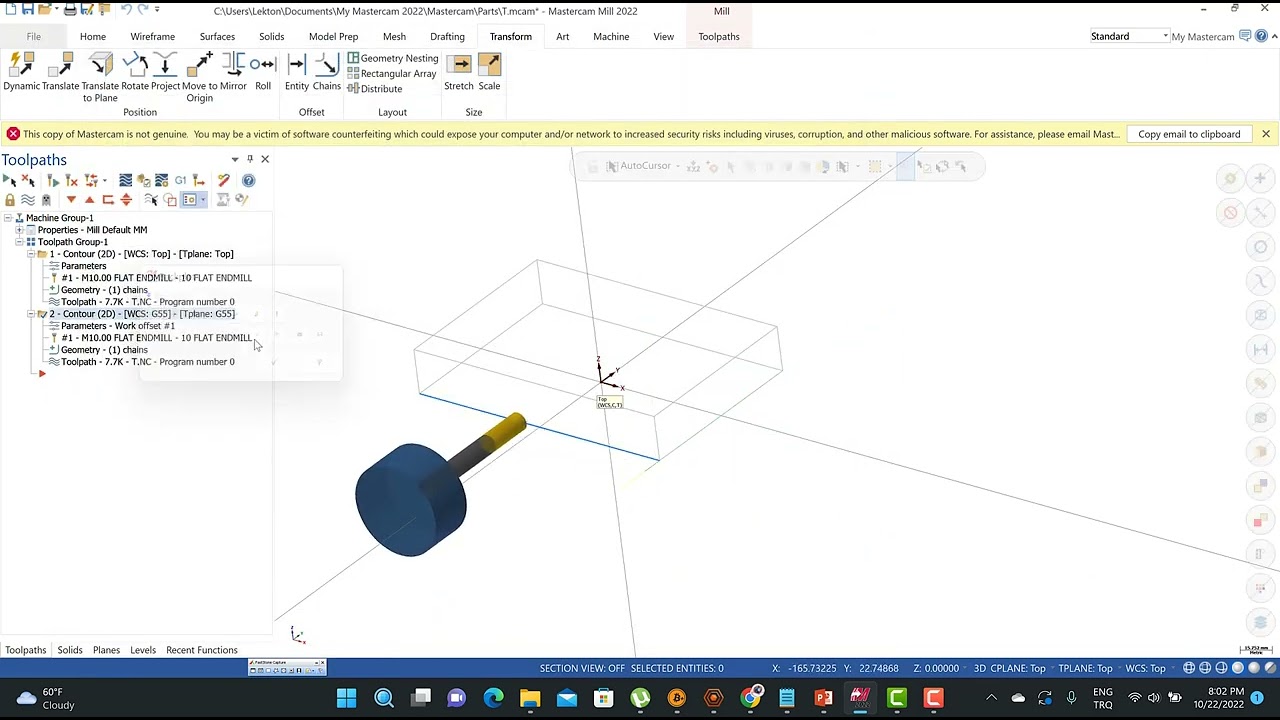Expand Properties - Mill Default MM node

click(x=19, y=230)
